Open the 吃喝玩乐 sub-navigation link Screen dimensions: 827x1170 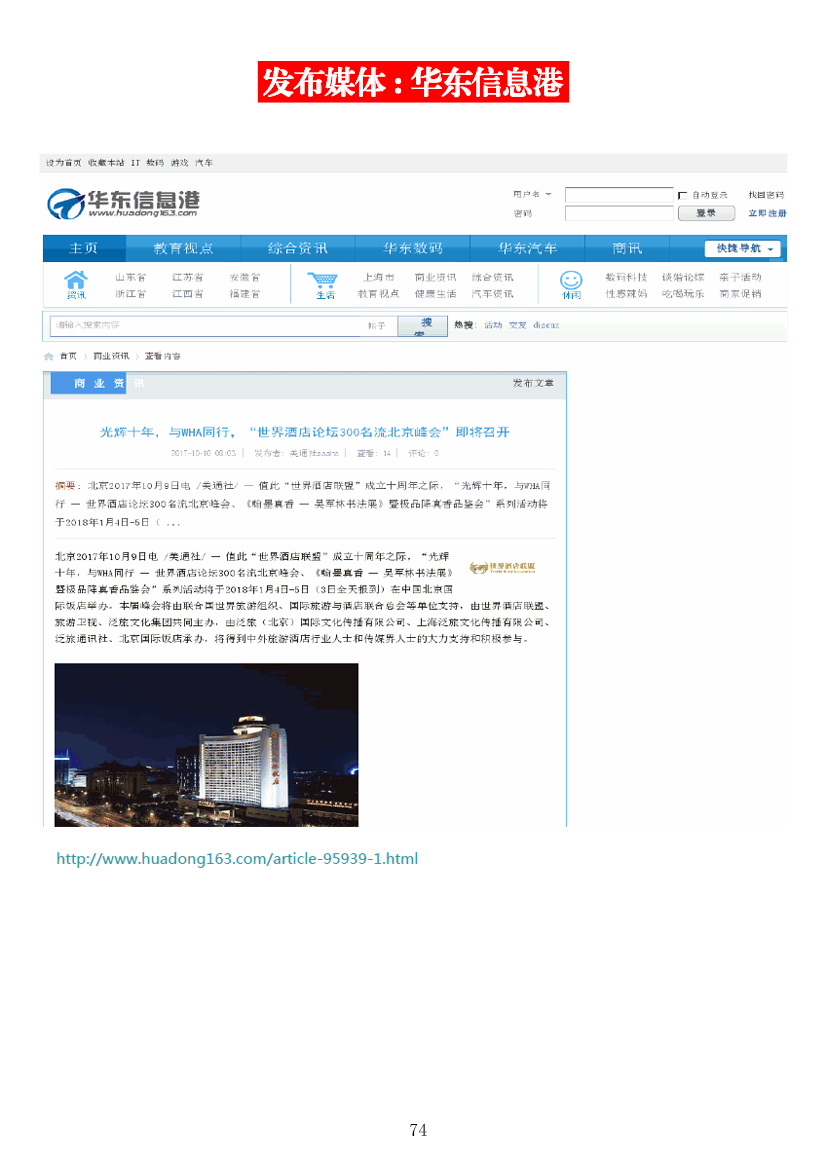[x=683, y=294]
